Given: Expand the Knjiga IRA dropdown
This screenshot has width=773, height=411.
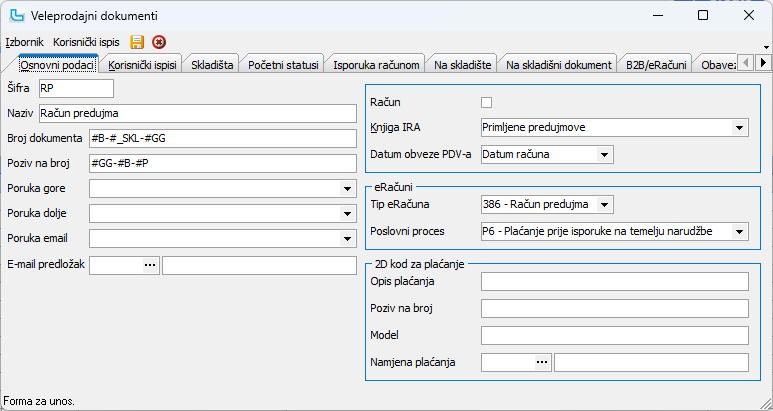Looking at the screenshot, I should click(739, 128).
